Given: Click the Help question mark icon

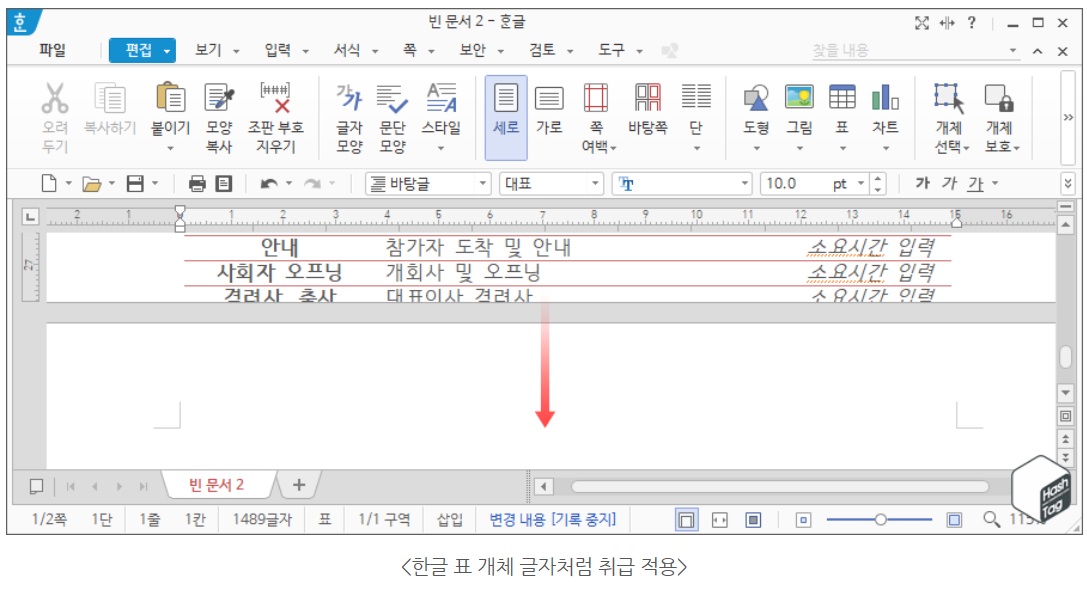Looking at the screenshot, I should coord(972,23).
